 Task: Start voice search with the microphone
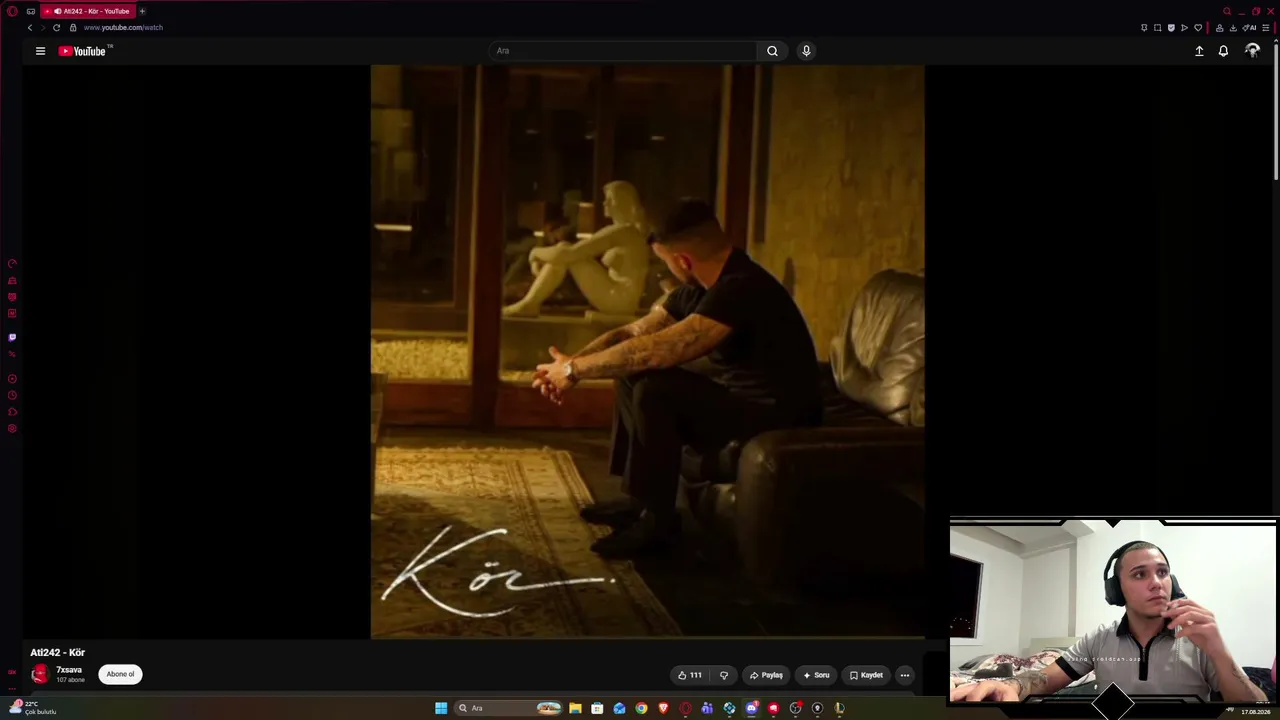(806, 51)
